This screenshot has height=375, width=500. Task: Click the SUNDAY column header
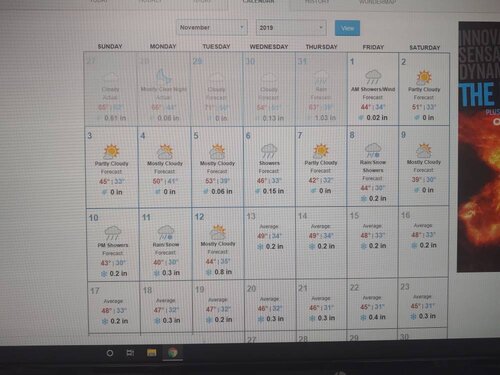pyautogui.click(x=110, y=46)
